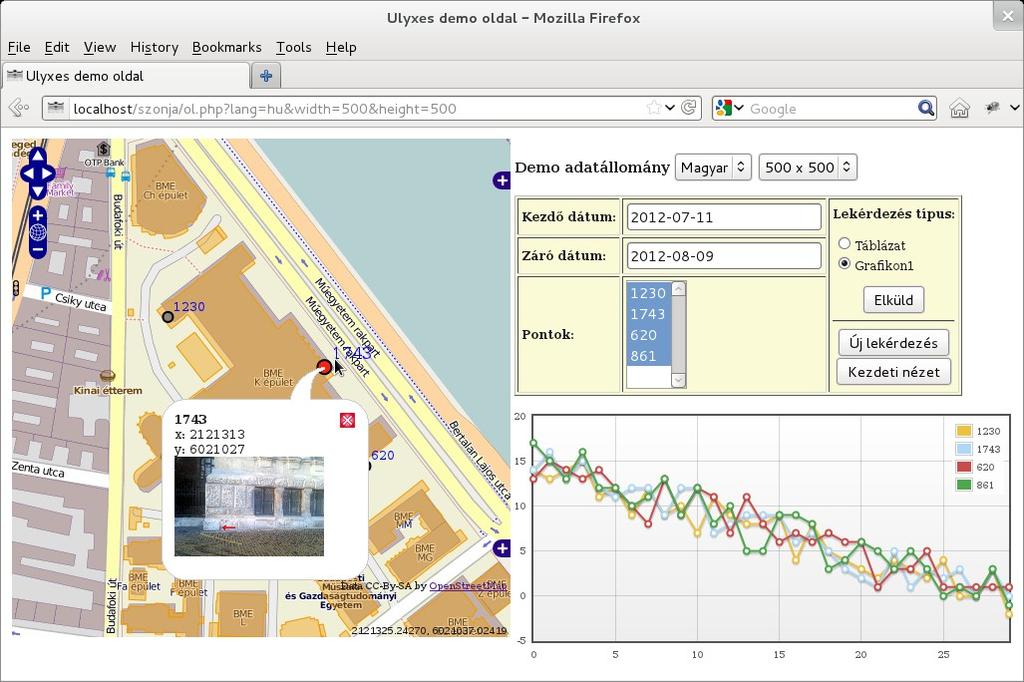
Task: Close the Firefox window
Action: (x=1008, y=17)
